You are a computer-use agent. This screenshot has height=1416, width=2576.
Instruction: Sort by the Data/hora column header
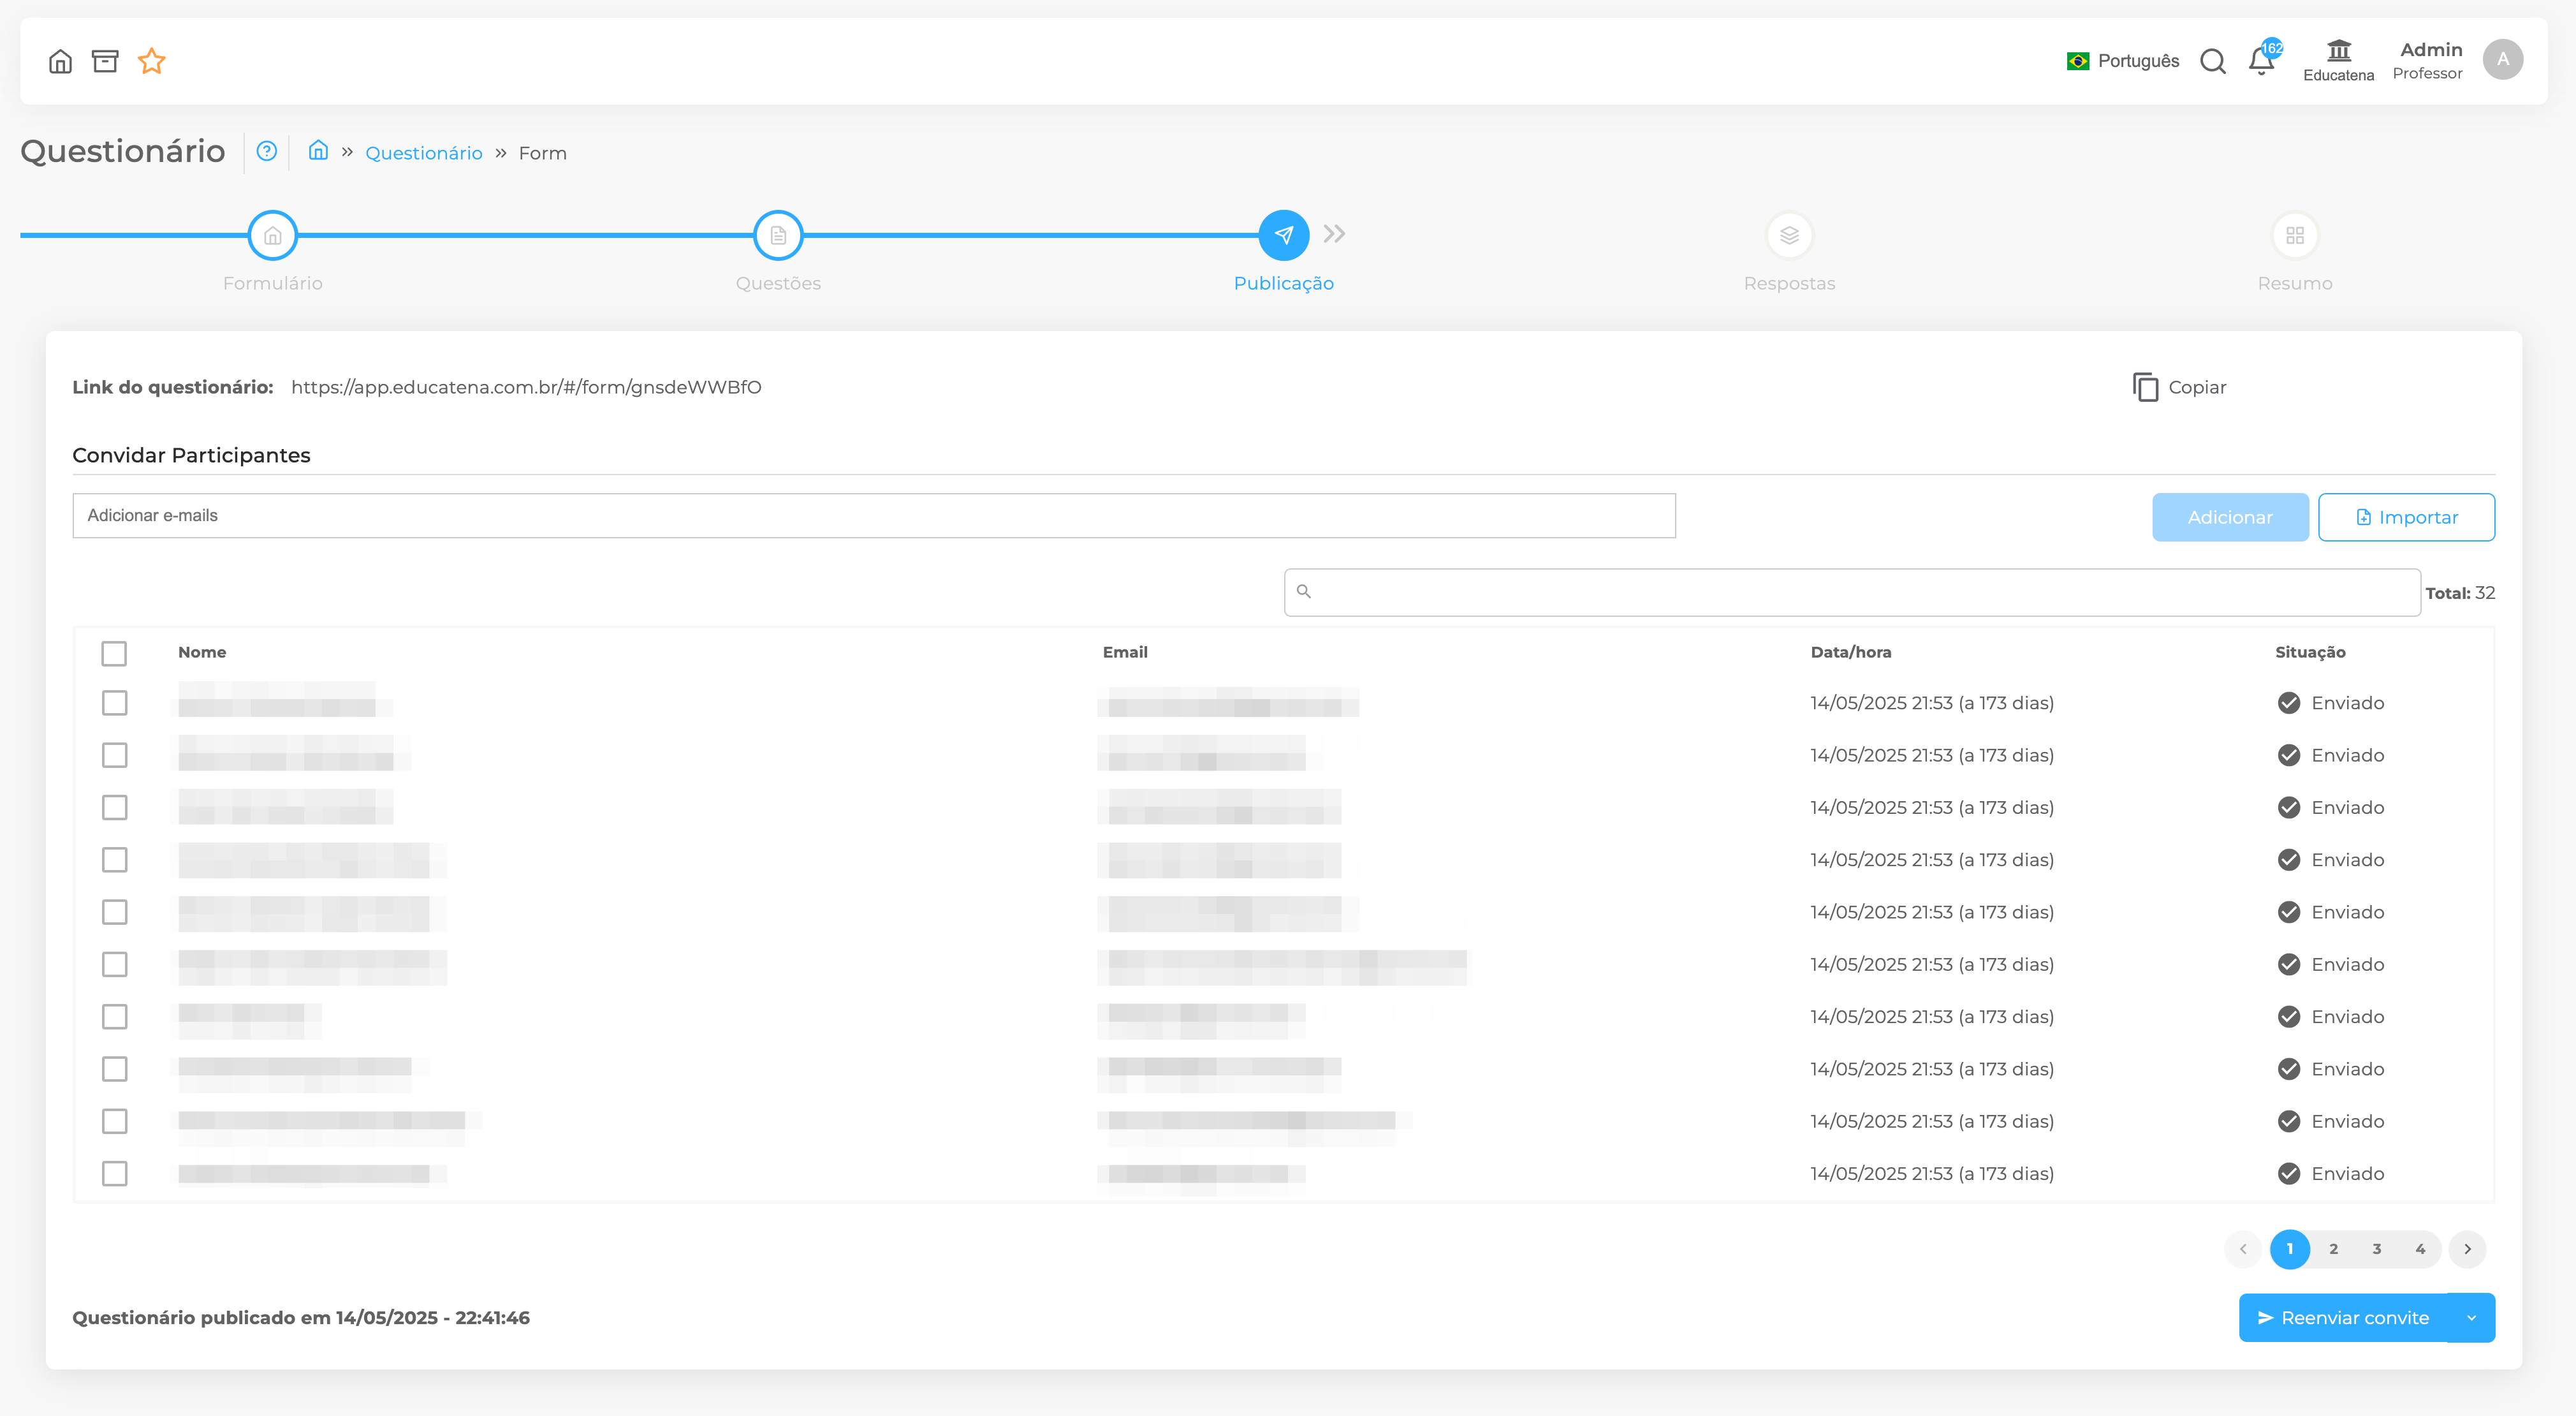coord(1851,652)
